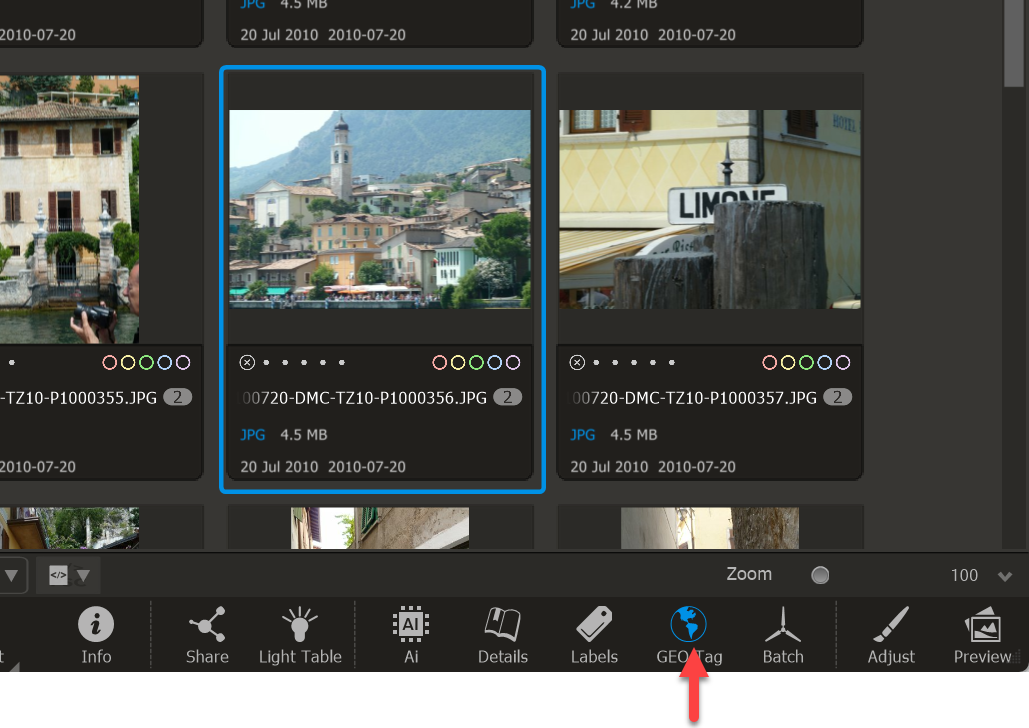Click filename 00720-DMC-TZ10-P1000357.JPG
The width and height of the screenshot is (1029, 728).
coord(695,398)
